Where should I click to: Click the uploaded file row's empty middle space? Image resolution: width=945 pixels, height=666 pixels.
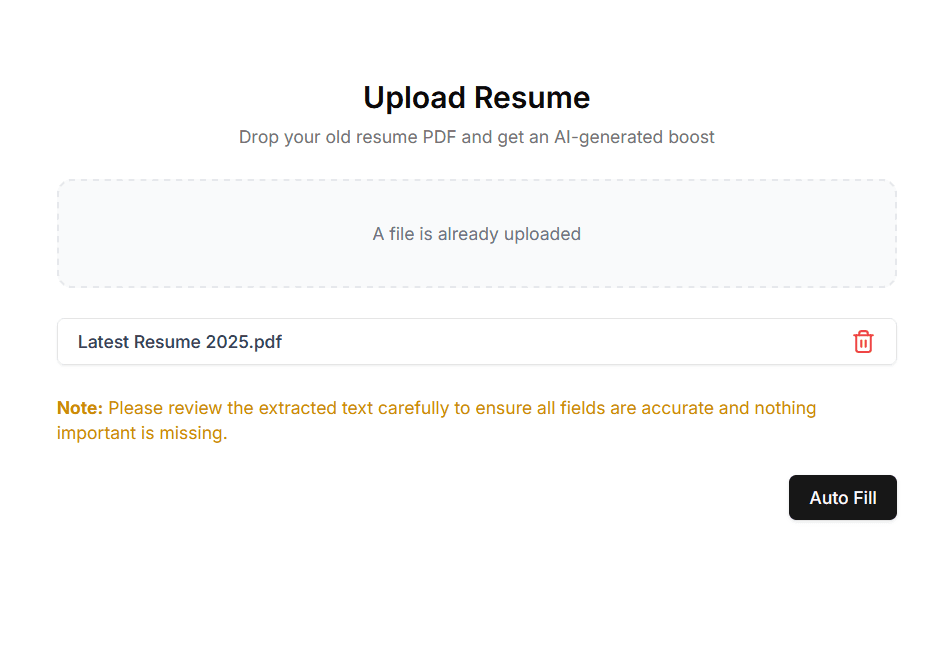[560, 342]
